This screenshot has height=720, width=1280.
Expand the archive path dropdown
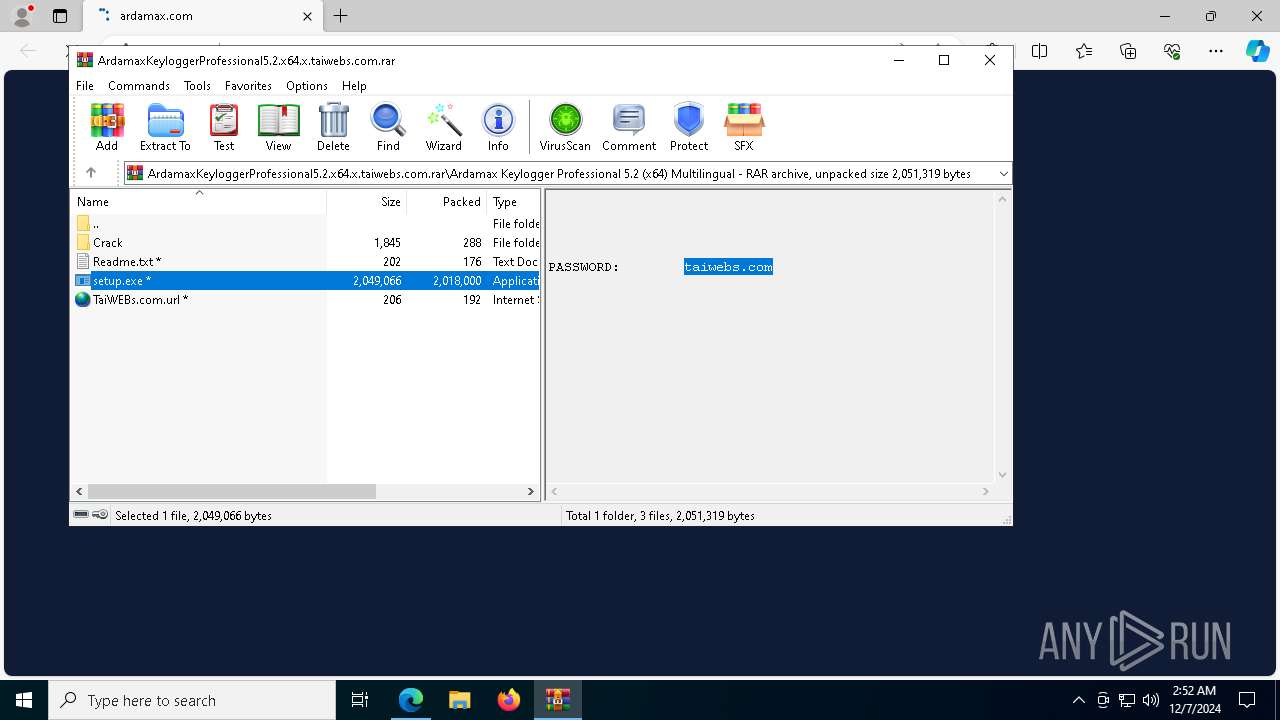point(1003,173)
